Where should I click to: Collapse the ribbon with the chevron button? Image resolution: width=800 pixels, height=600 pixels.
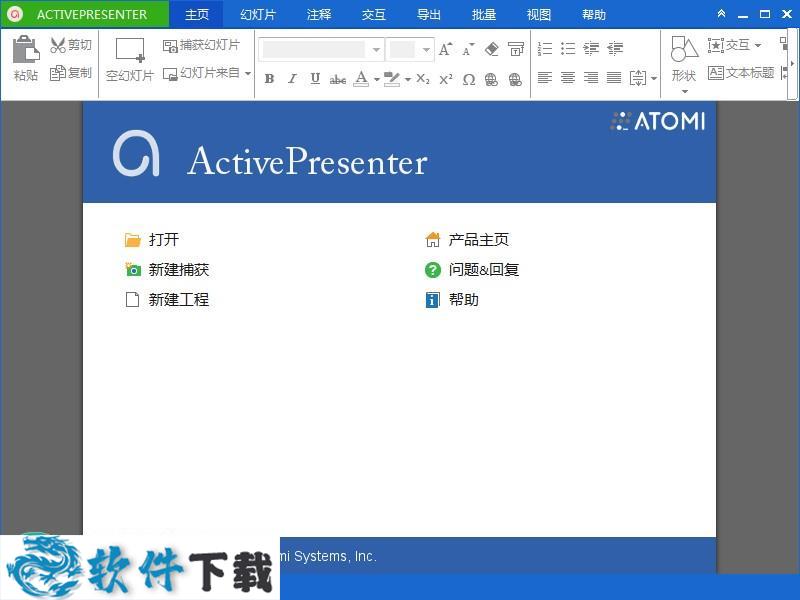[721, 14]
